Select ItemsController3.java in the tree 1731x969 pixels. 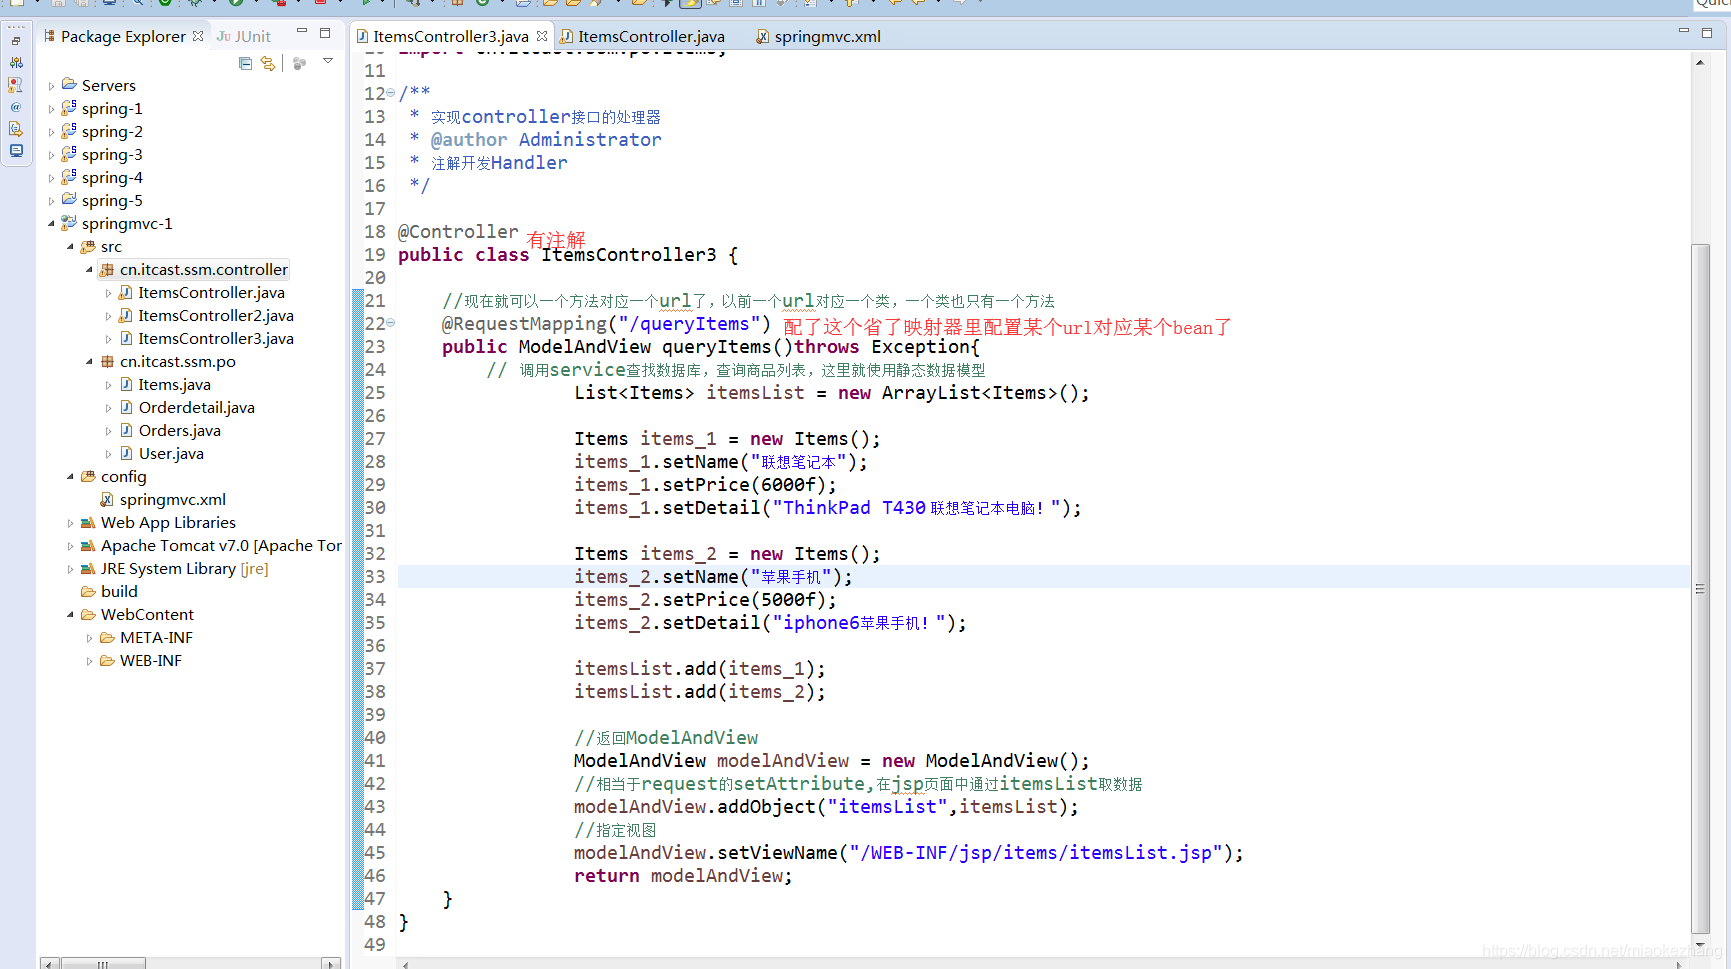[x=216, y=339]
